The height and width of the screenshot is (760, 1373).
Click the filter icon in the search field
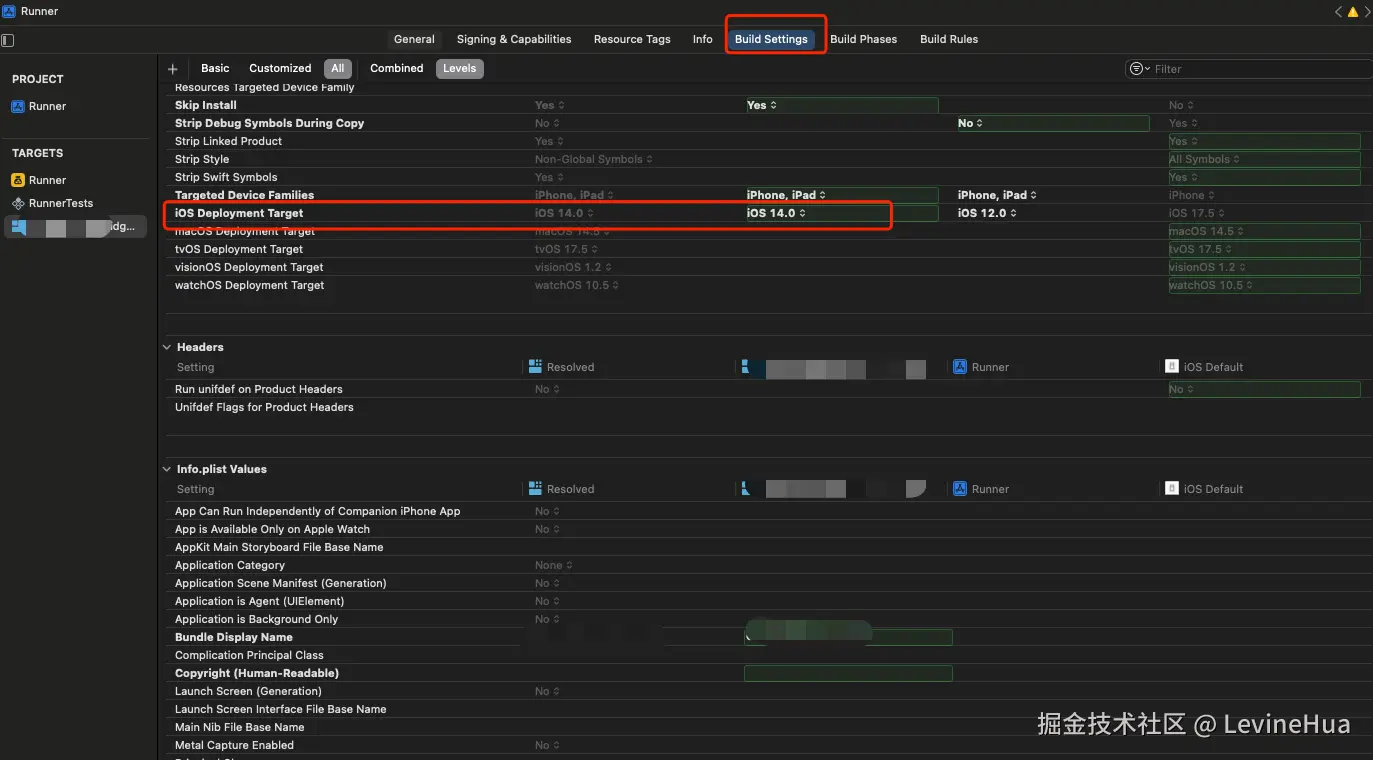1138,69
